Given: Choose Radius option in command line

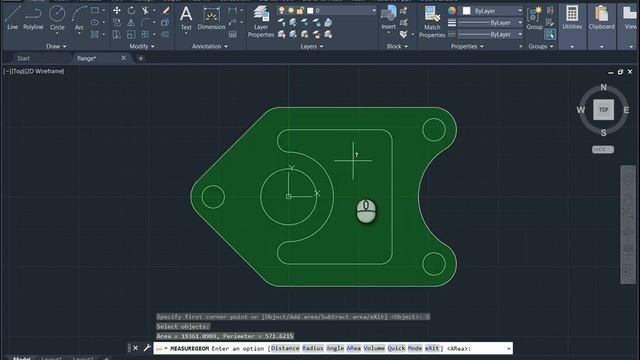Looking at the screenshot, I should point(313,348).
